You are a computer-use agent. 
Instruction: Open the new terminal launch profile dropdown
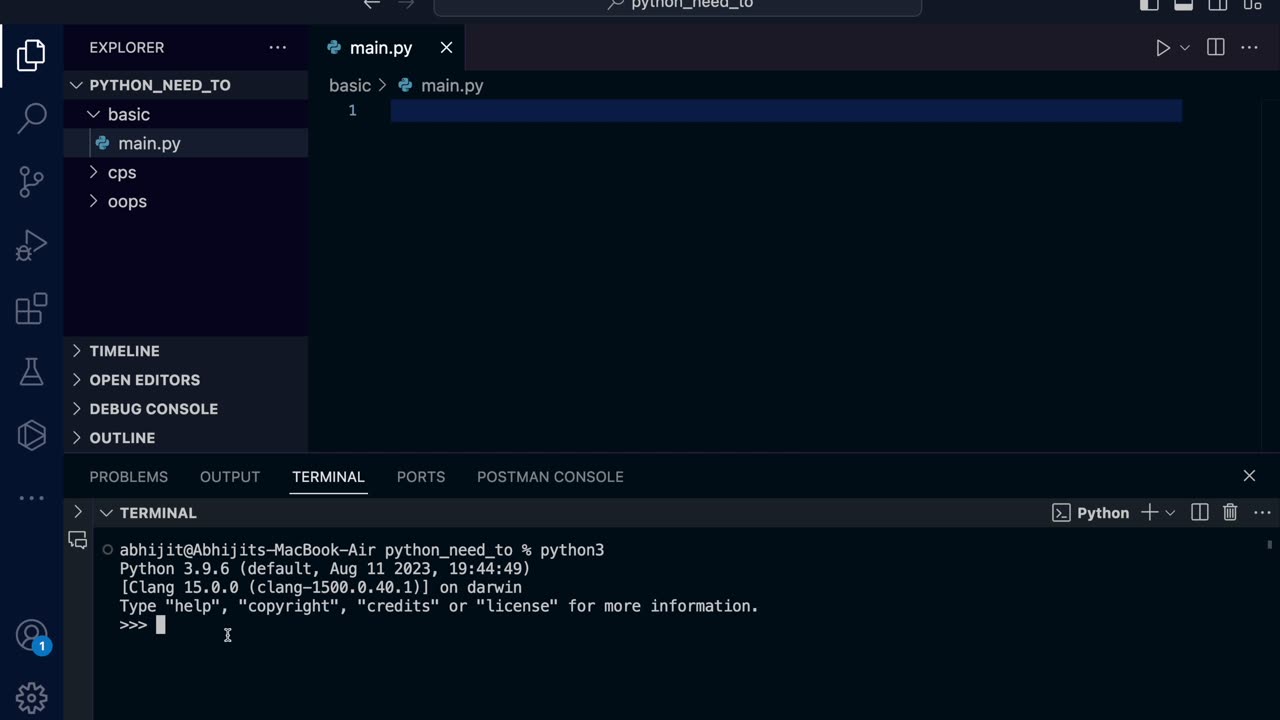[1170, 513]
